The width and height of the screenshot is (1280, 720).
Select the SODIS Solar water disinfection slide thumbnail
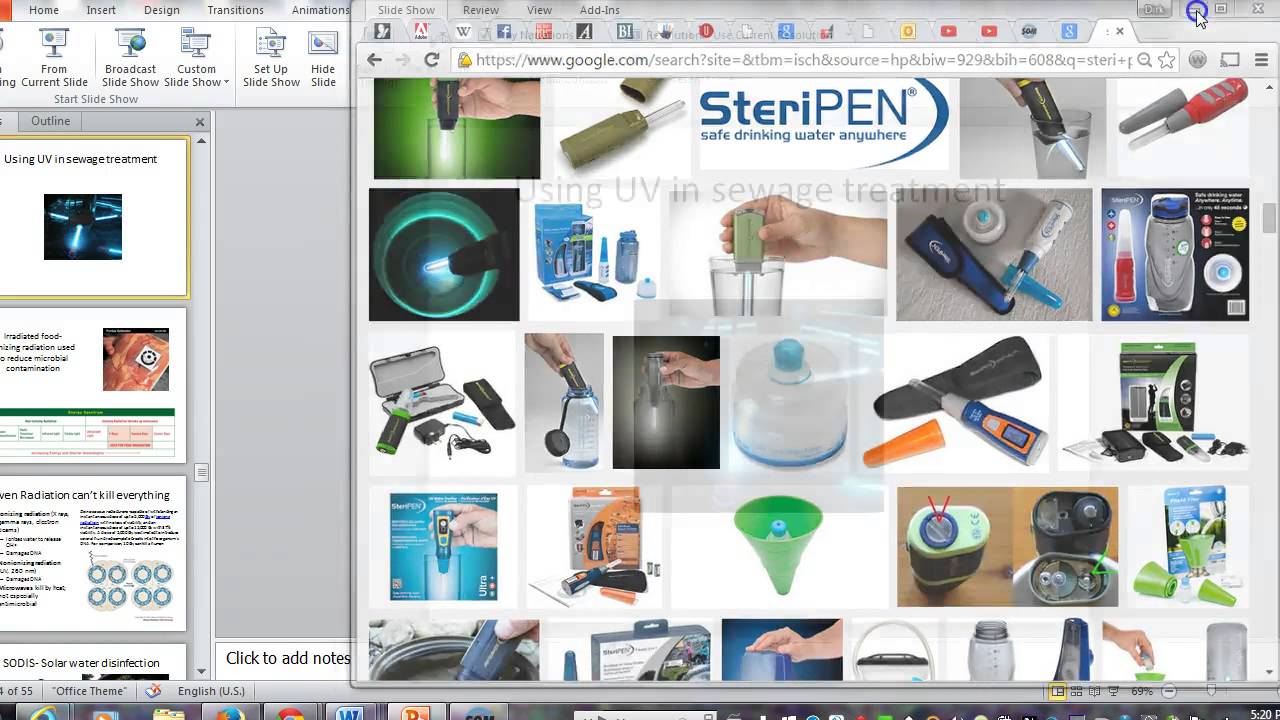tap(92, 661)
